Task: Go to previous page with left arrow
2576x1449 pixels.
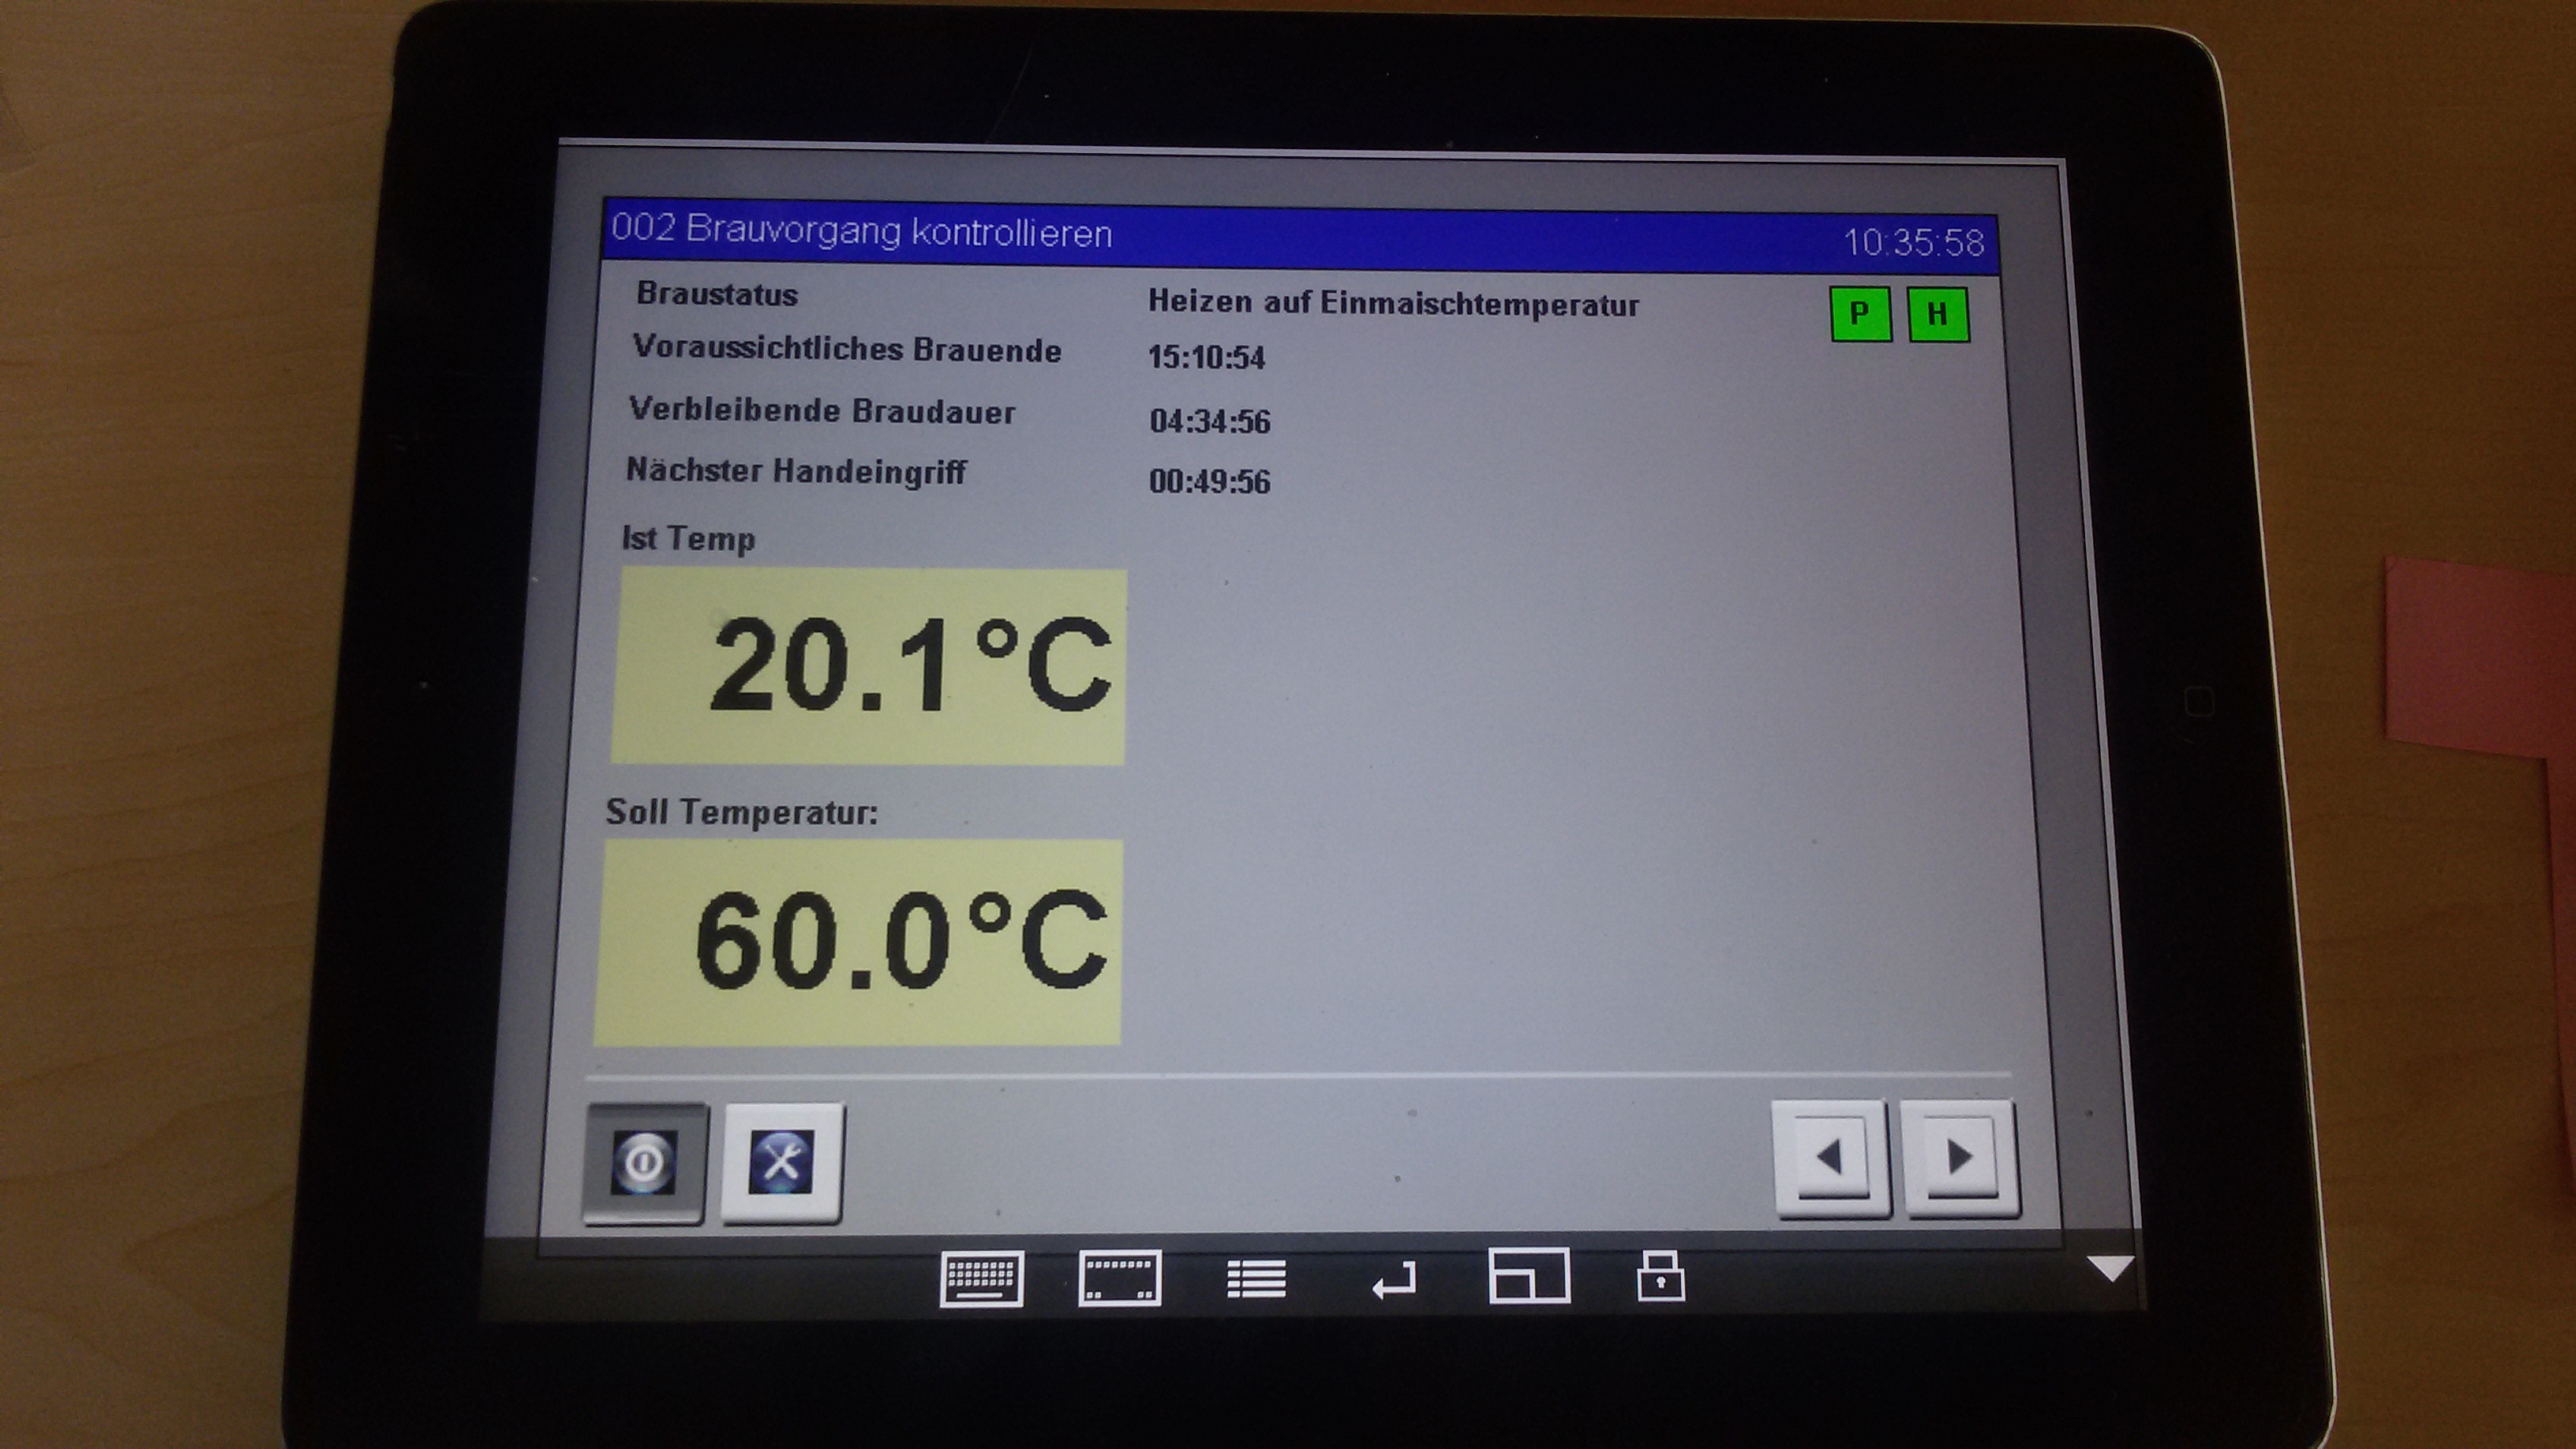Action: click(1830, 1158)
